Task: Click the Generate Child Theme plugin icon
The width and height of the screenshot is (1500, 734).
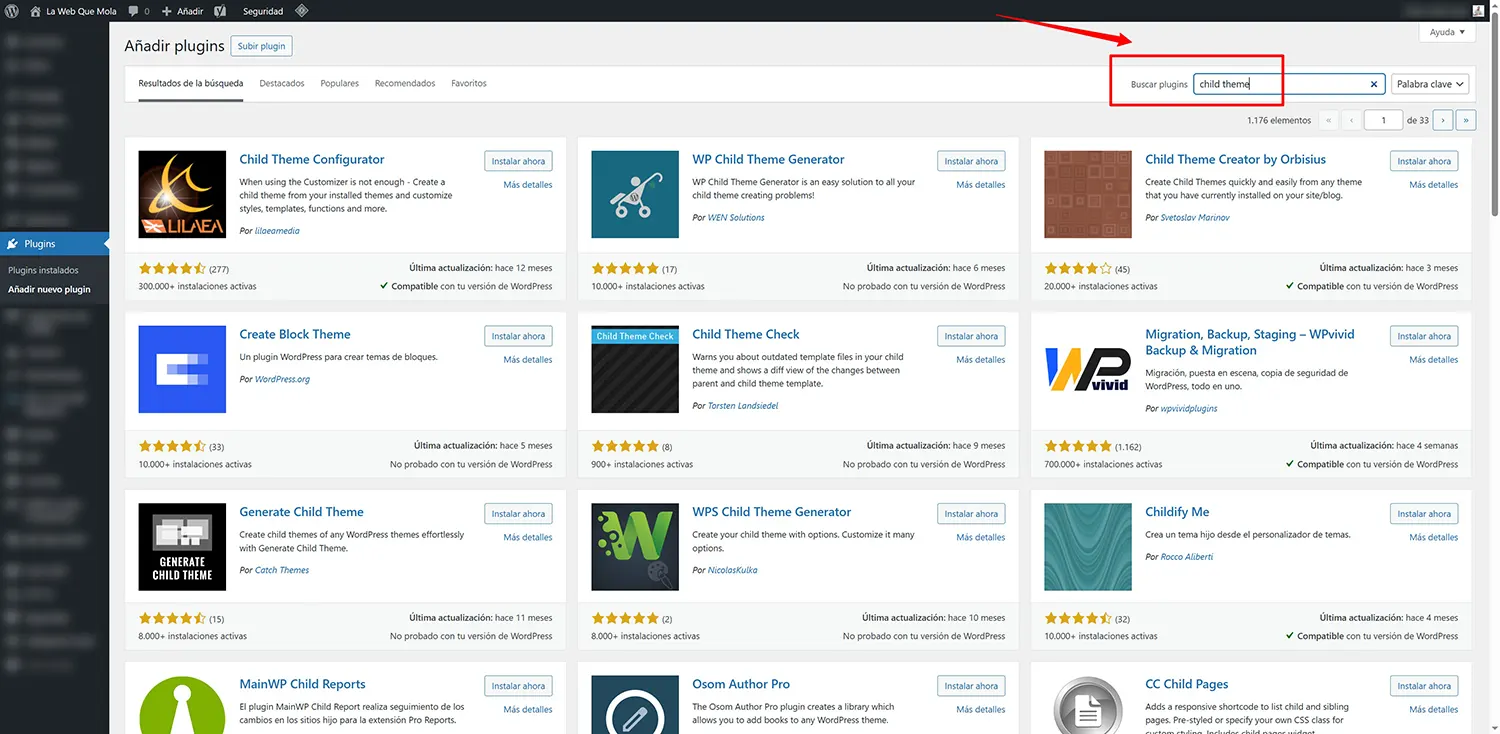Action: [x=182, y=547]
